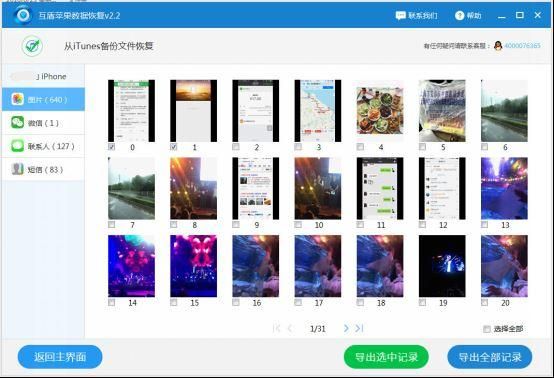Image resolution: width=554 pixels, height=378 pixels.
Task: Close the recovery app window
Action: (538, 15)
